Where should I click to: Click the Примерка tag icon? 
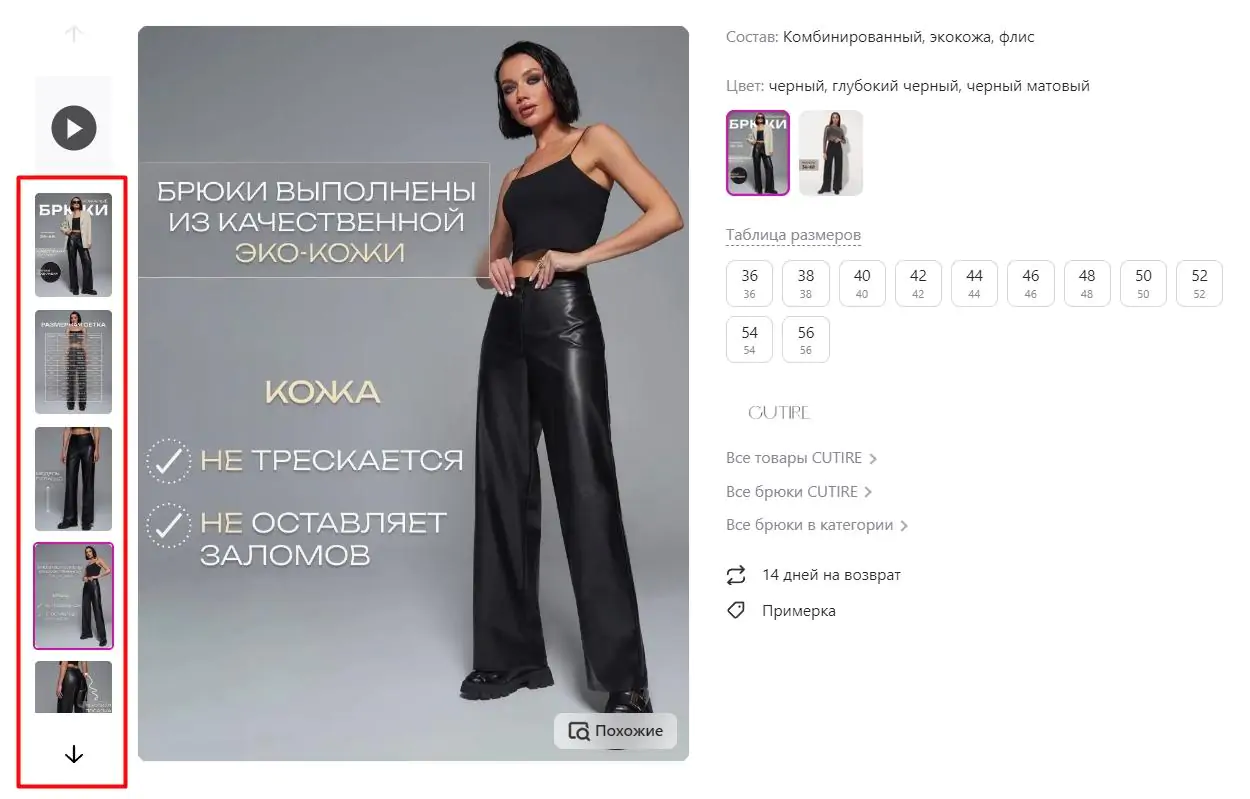pyautogui.click(x=736, y=610)
